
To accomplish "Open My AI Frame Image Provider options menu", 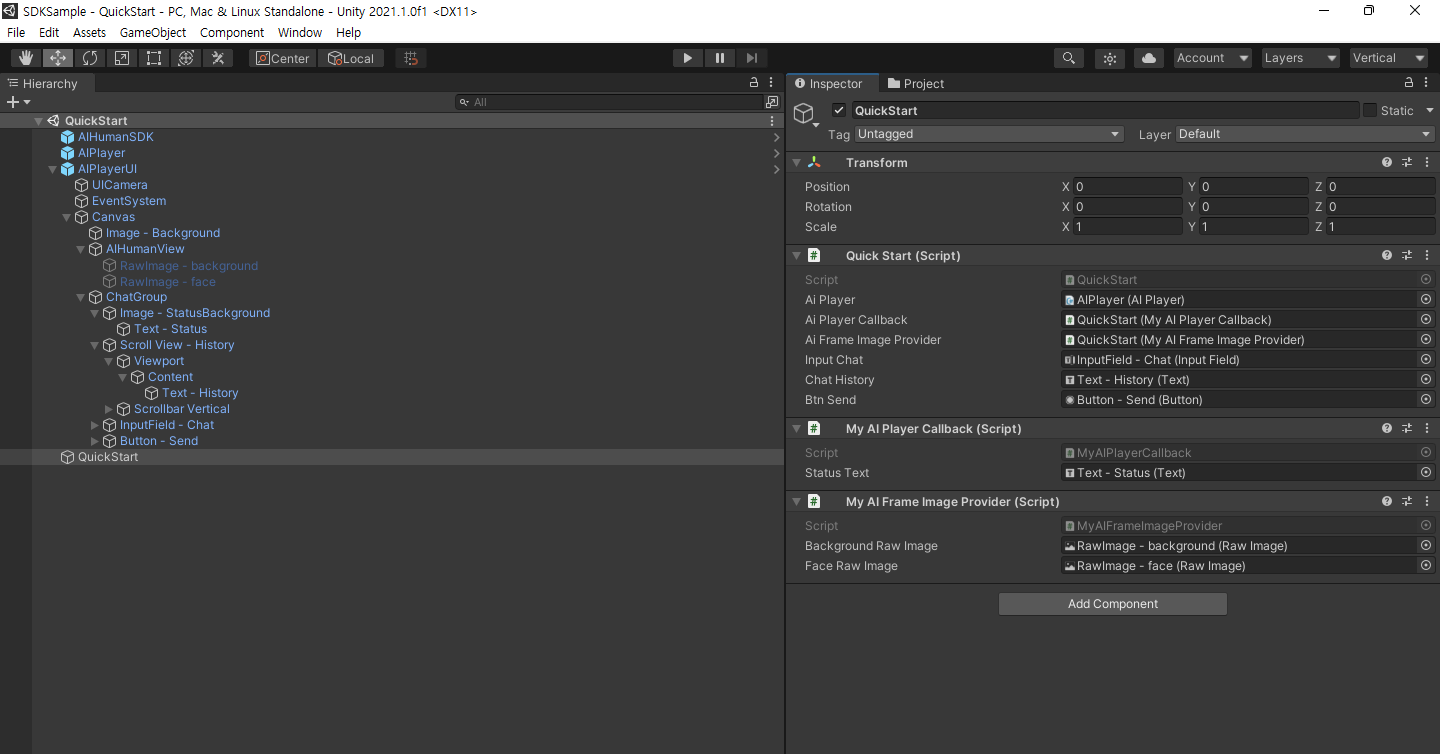I will tap(1427, 501).
